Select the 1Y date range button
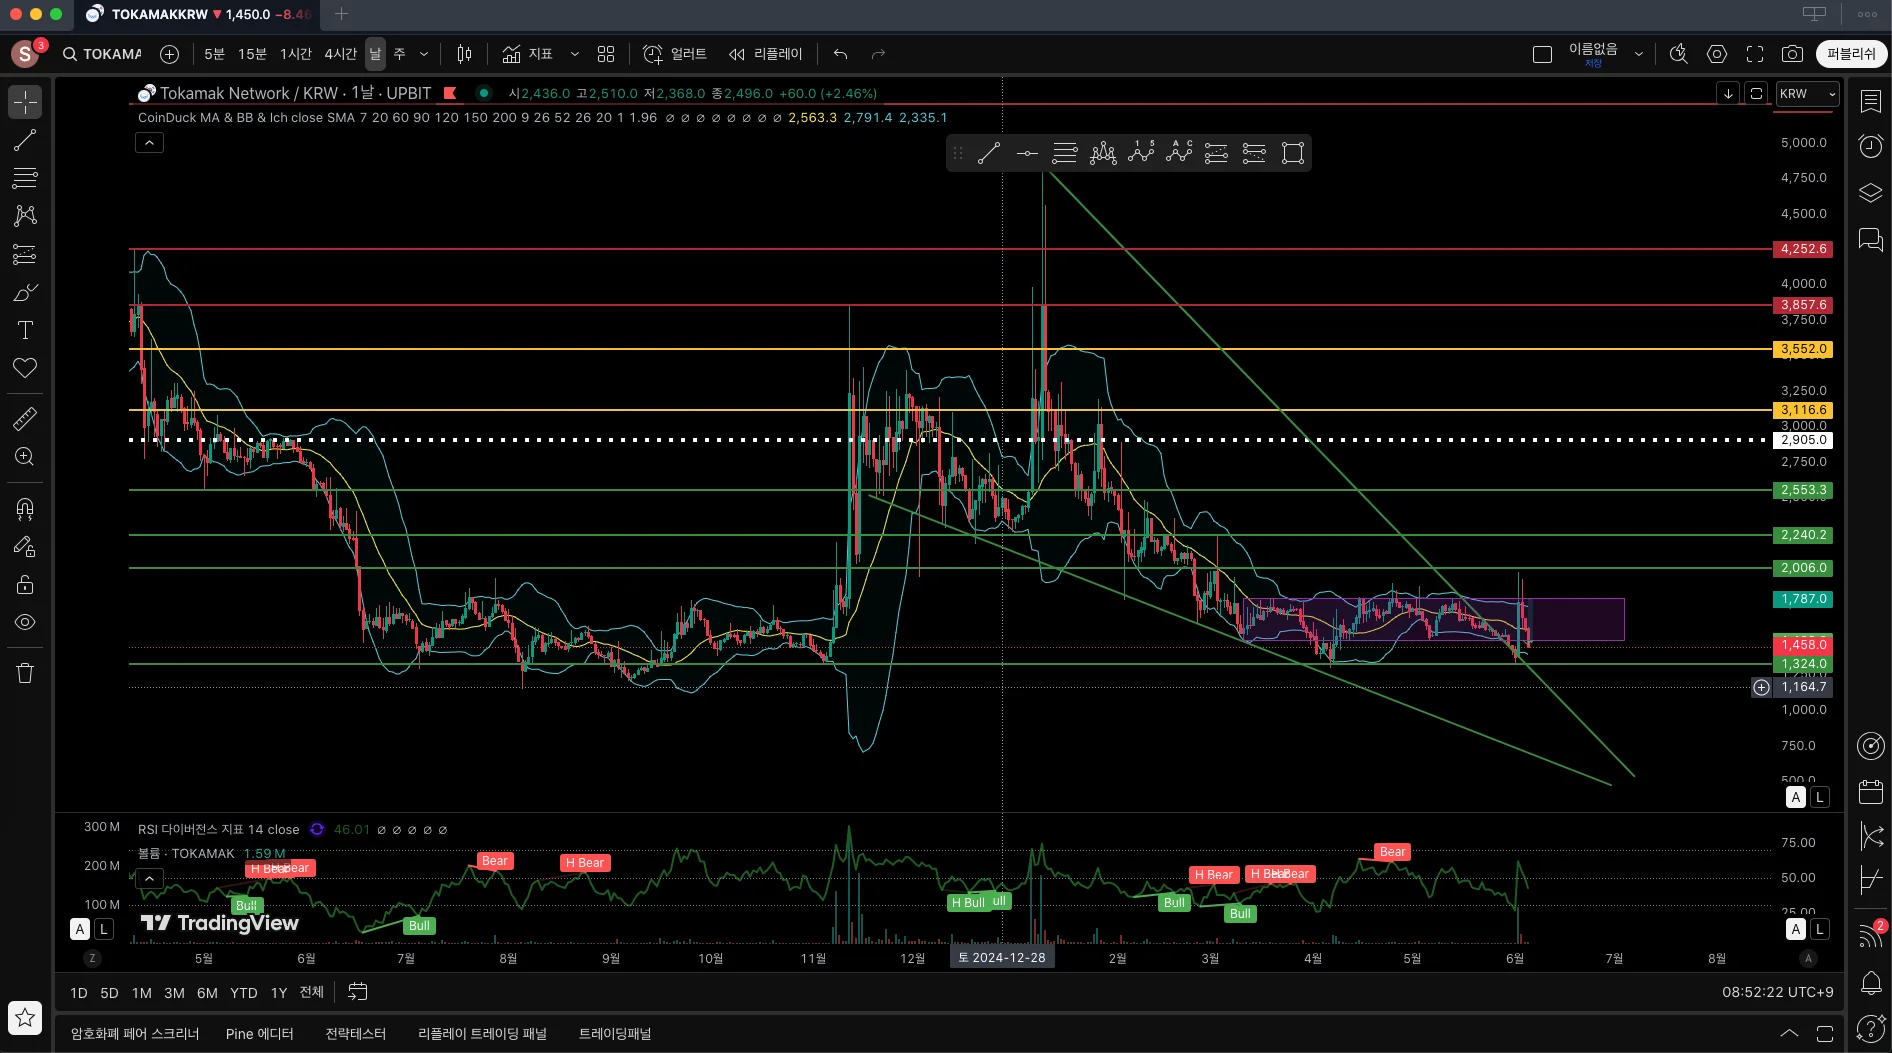 tap(279, 992)
